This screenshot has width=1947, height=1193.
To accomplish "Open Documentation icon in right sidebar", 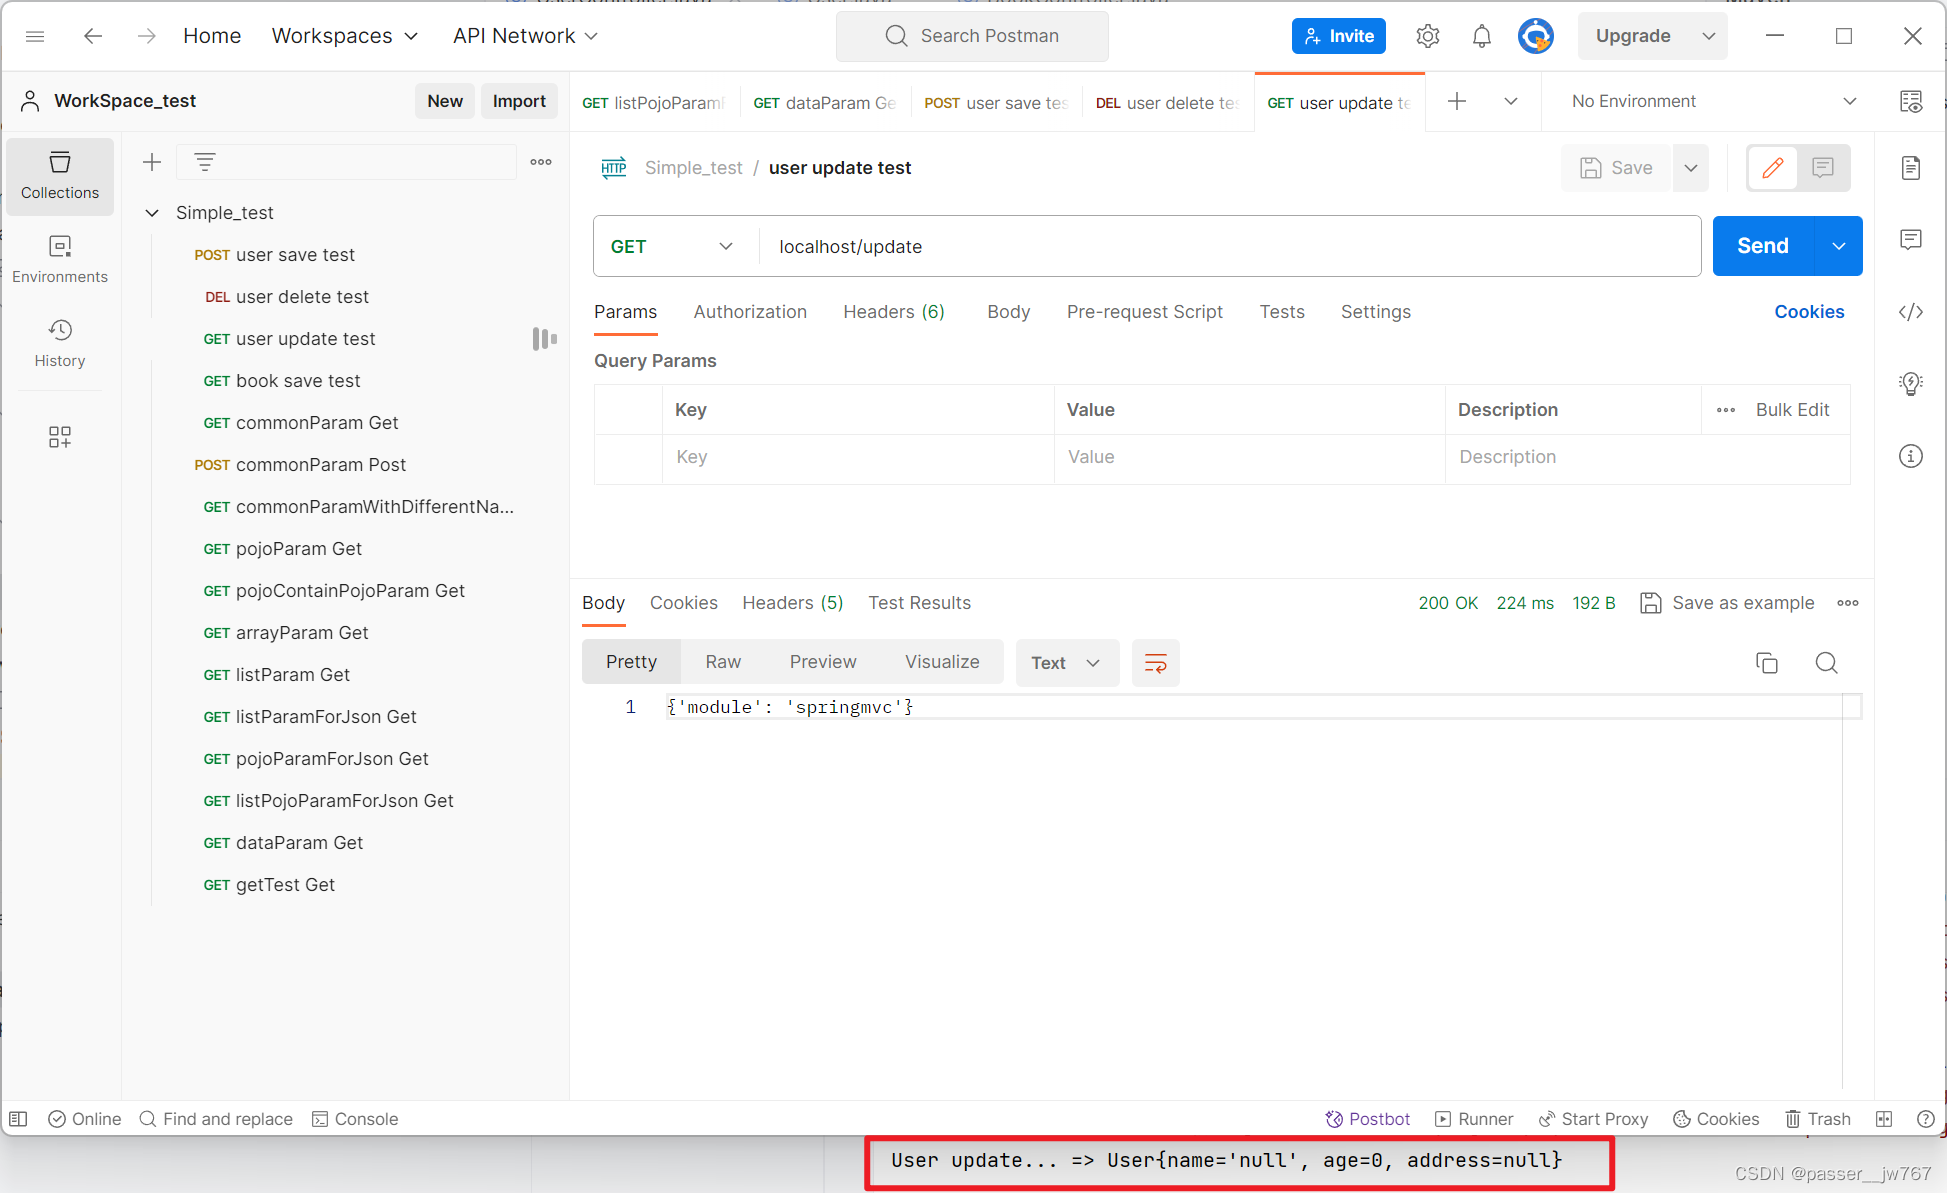I will click(1911, 167).
